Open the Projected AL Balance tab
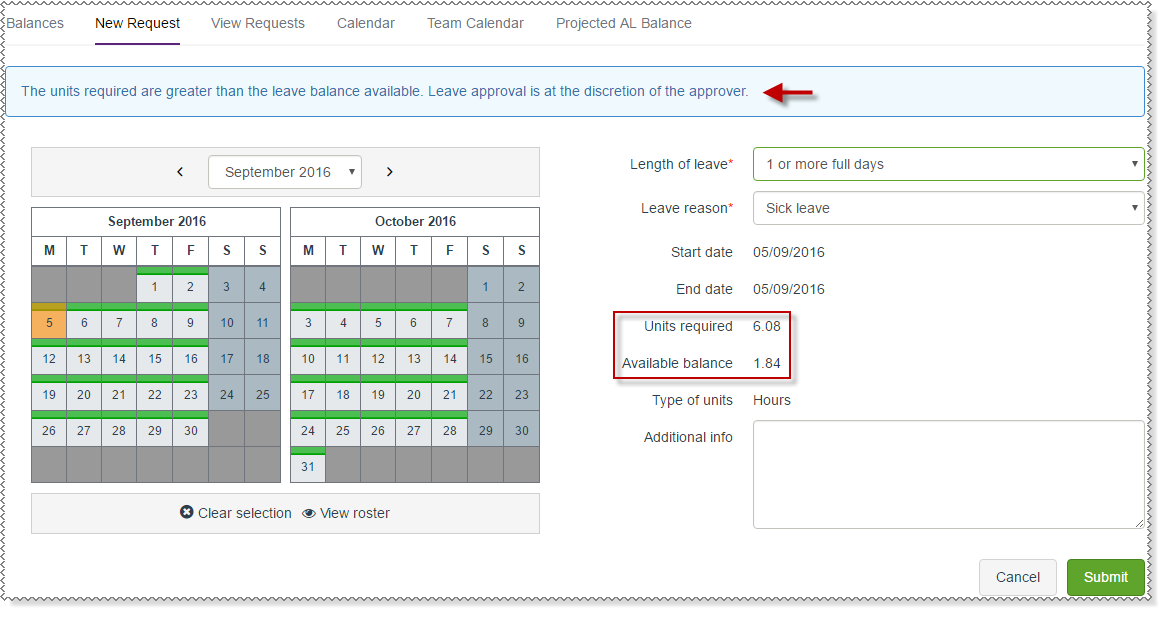 [624, 23]
